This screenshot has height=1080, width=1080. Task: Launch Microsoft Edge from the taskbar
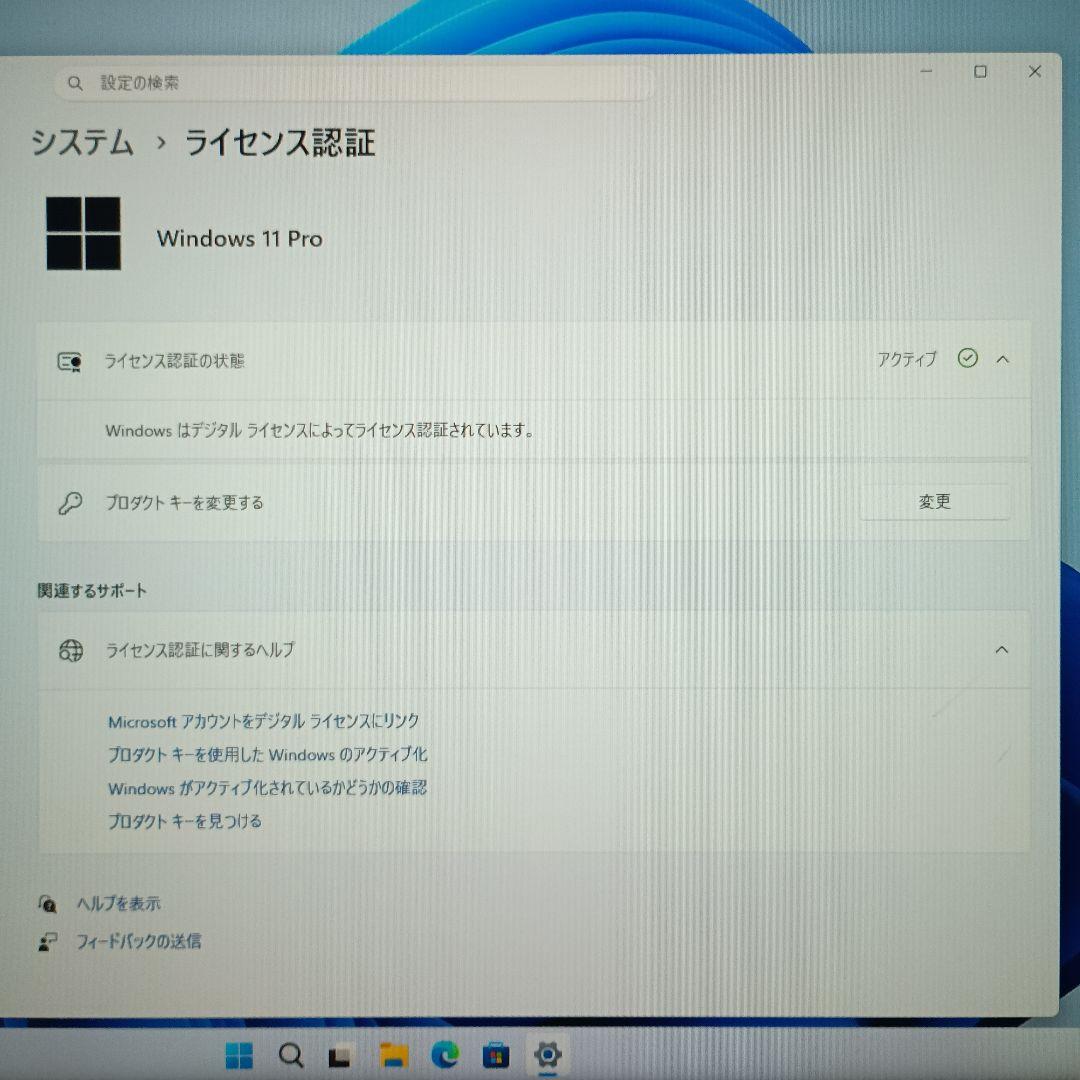pos(445,1055)
